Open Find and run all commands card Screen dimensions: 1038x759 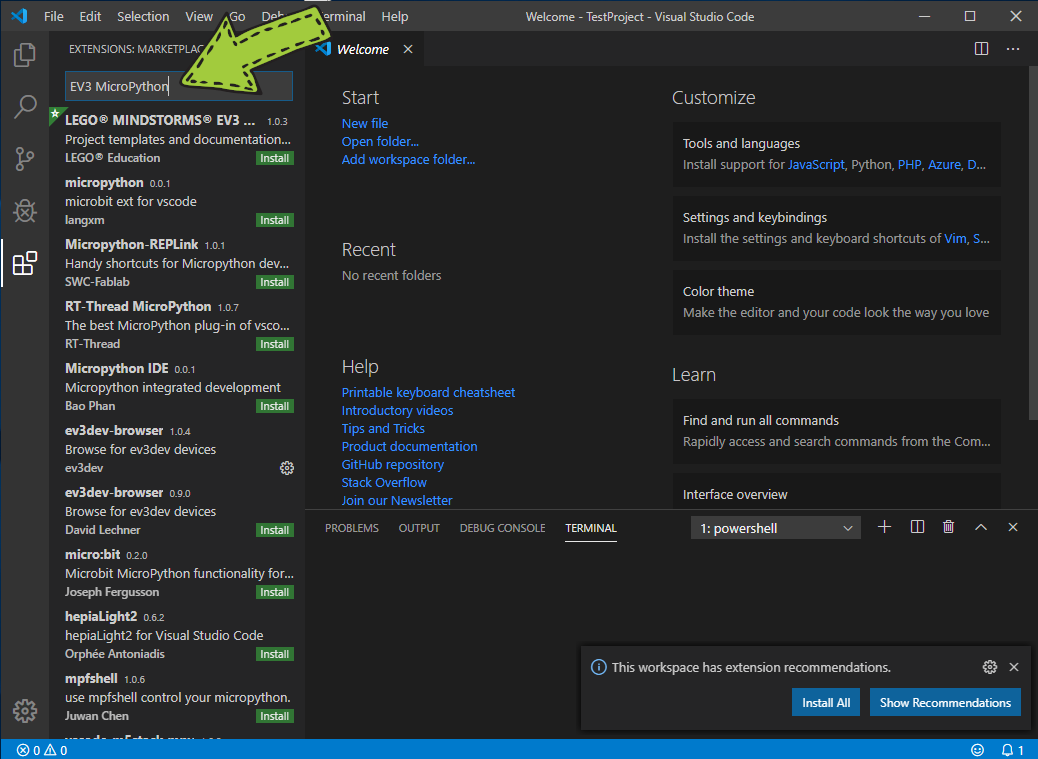tap(837, 431)
